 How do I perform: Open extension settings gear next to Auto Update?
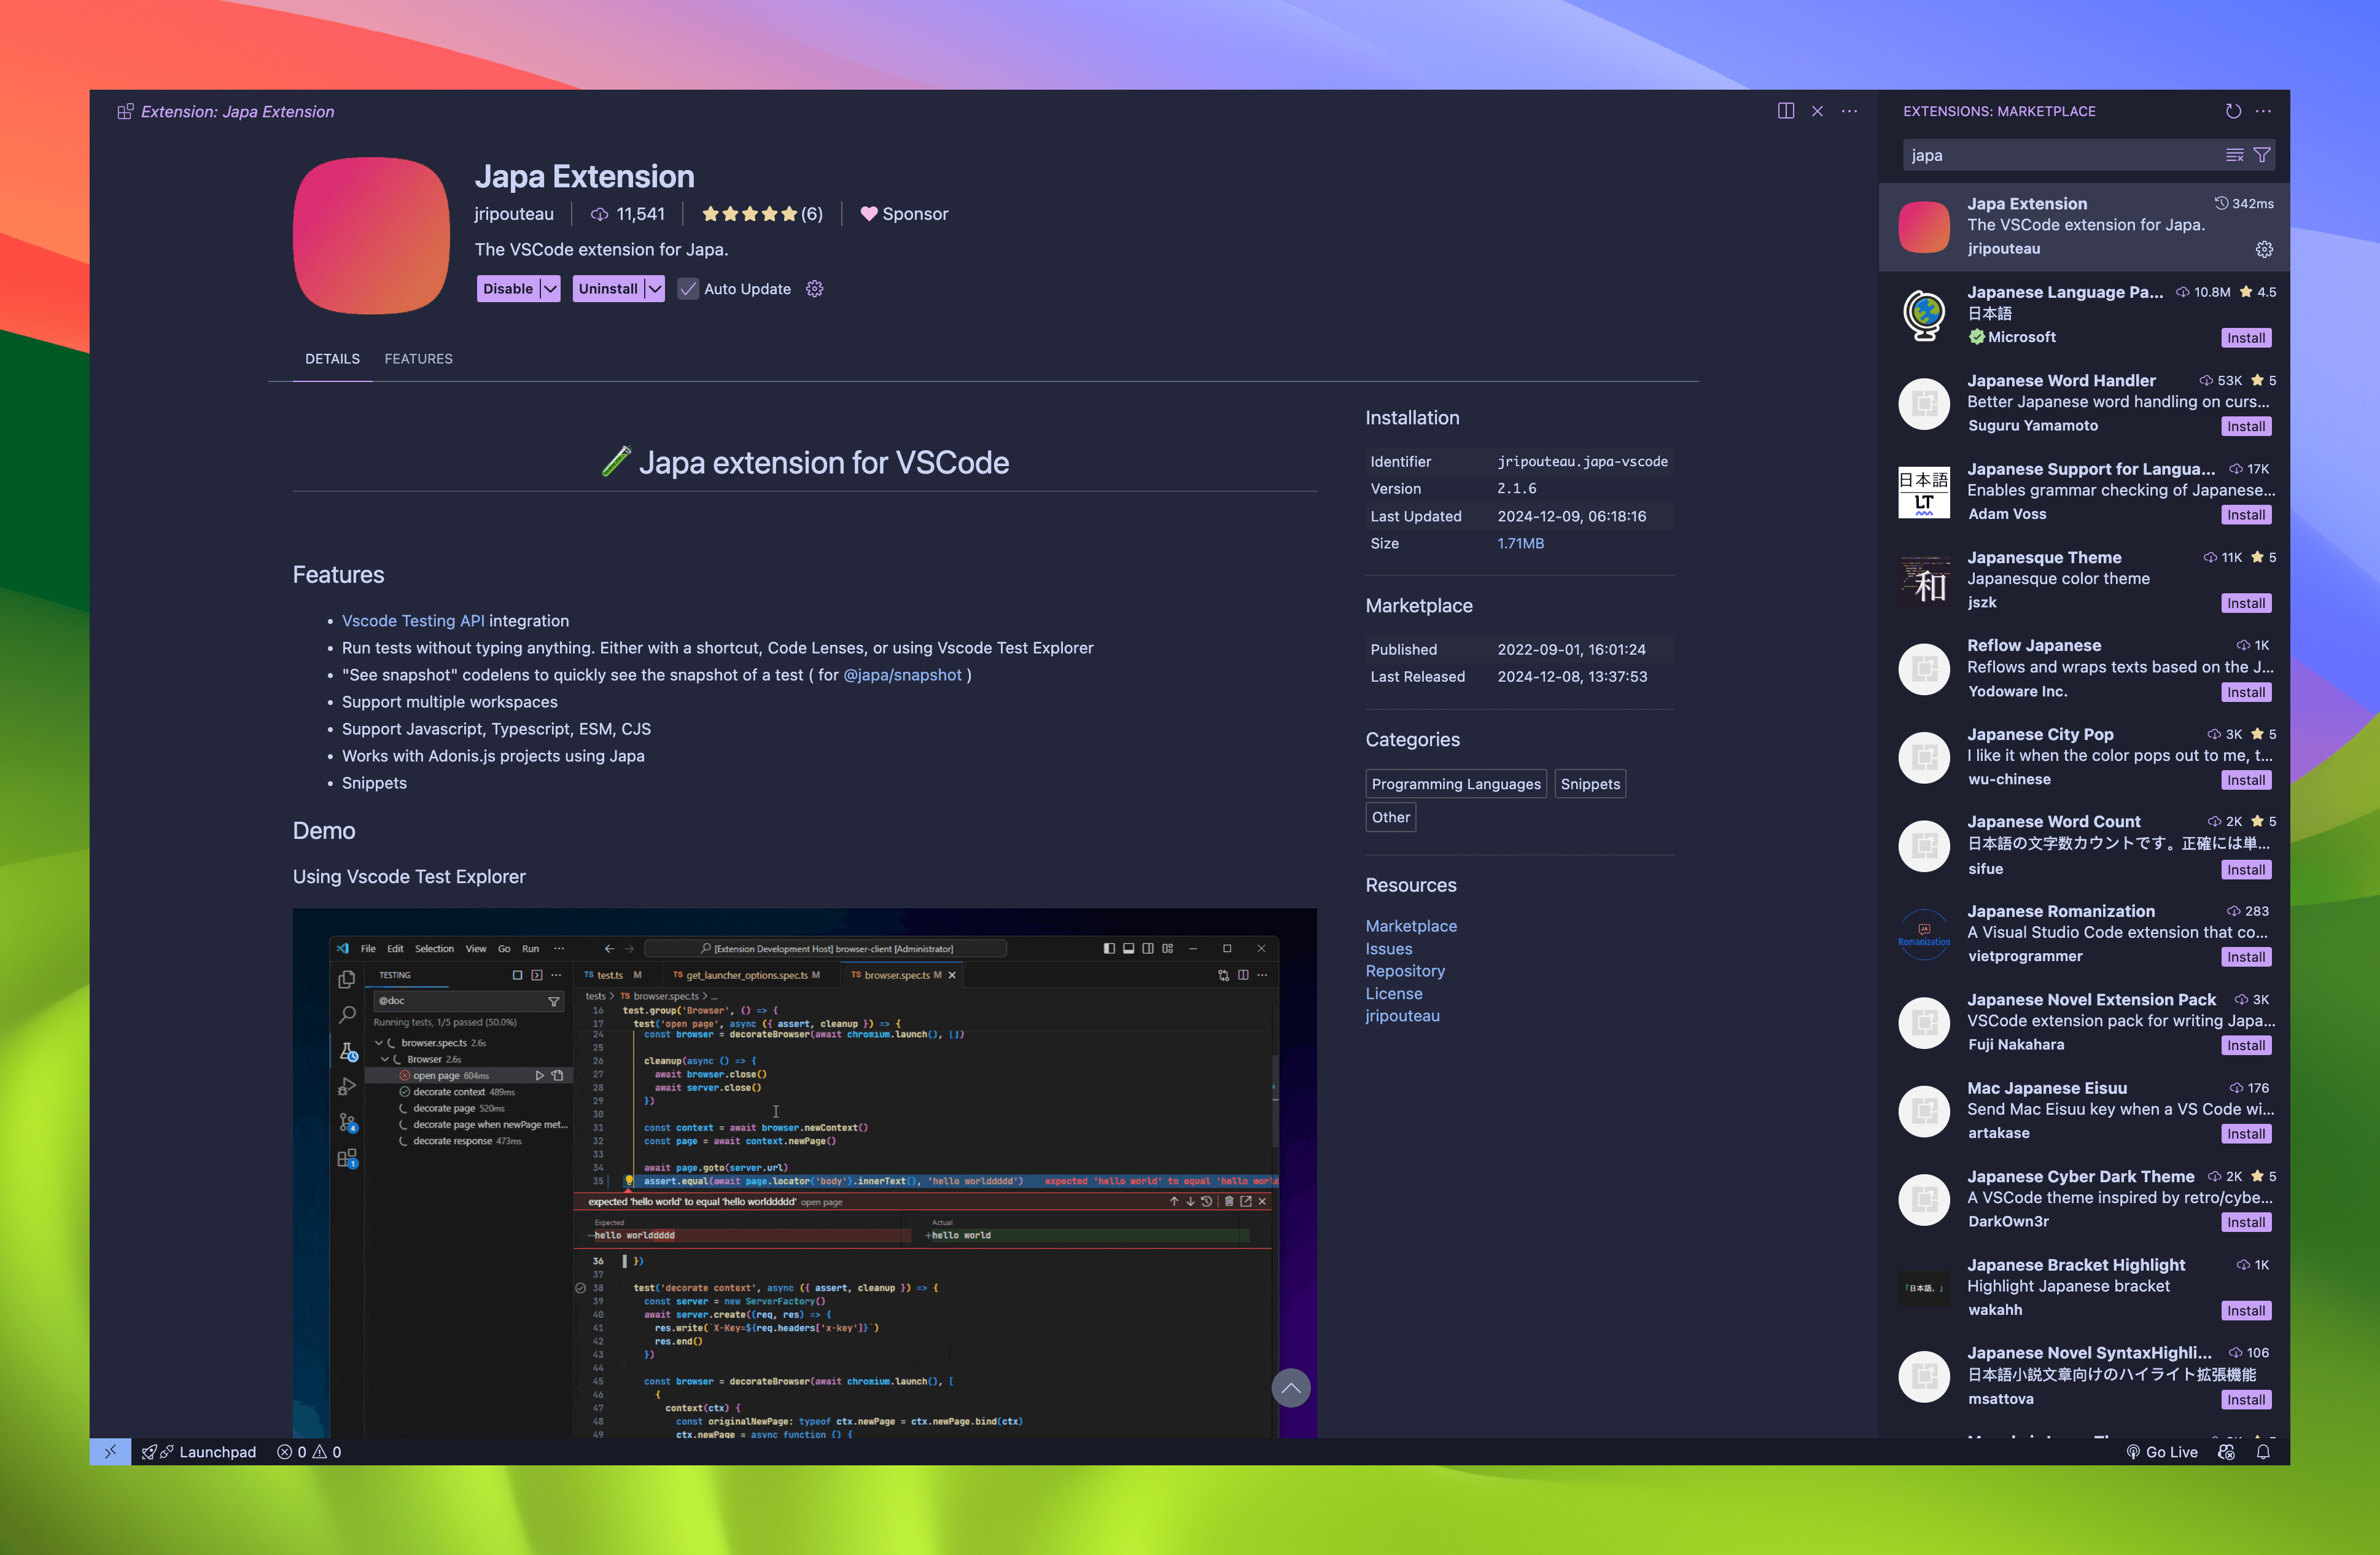click(x=815, y=289)
